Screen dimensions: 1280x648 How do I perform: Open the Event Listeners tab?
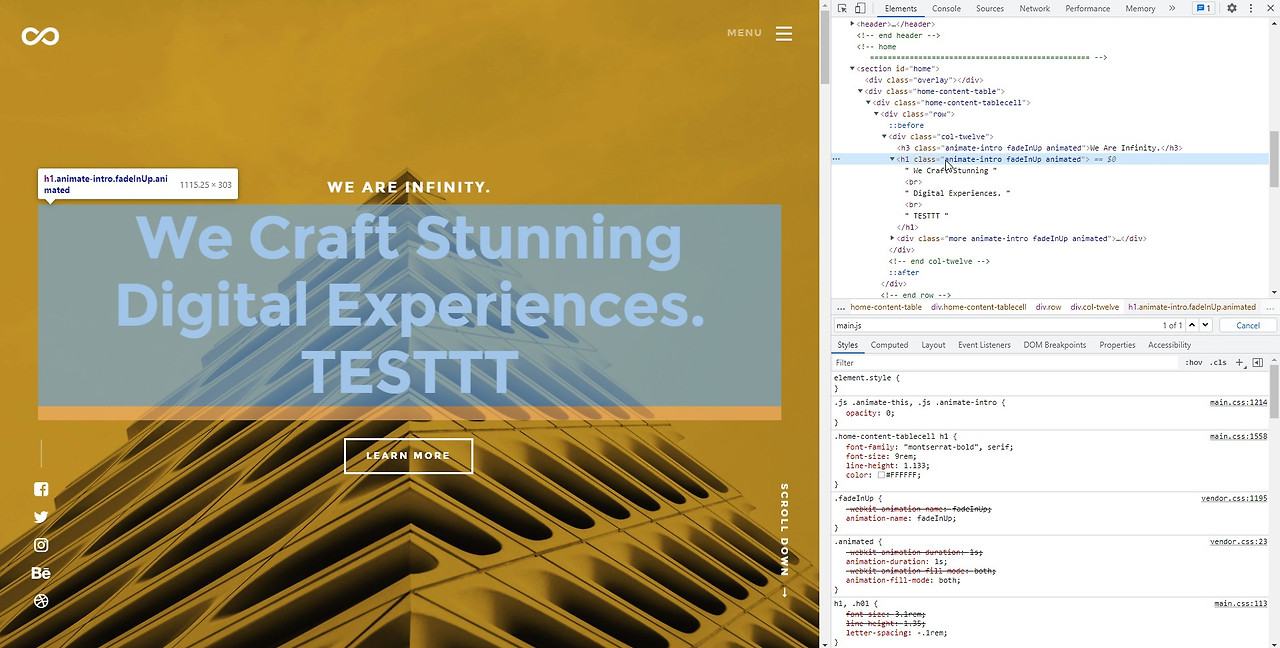(984, 345)
